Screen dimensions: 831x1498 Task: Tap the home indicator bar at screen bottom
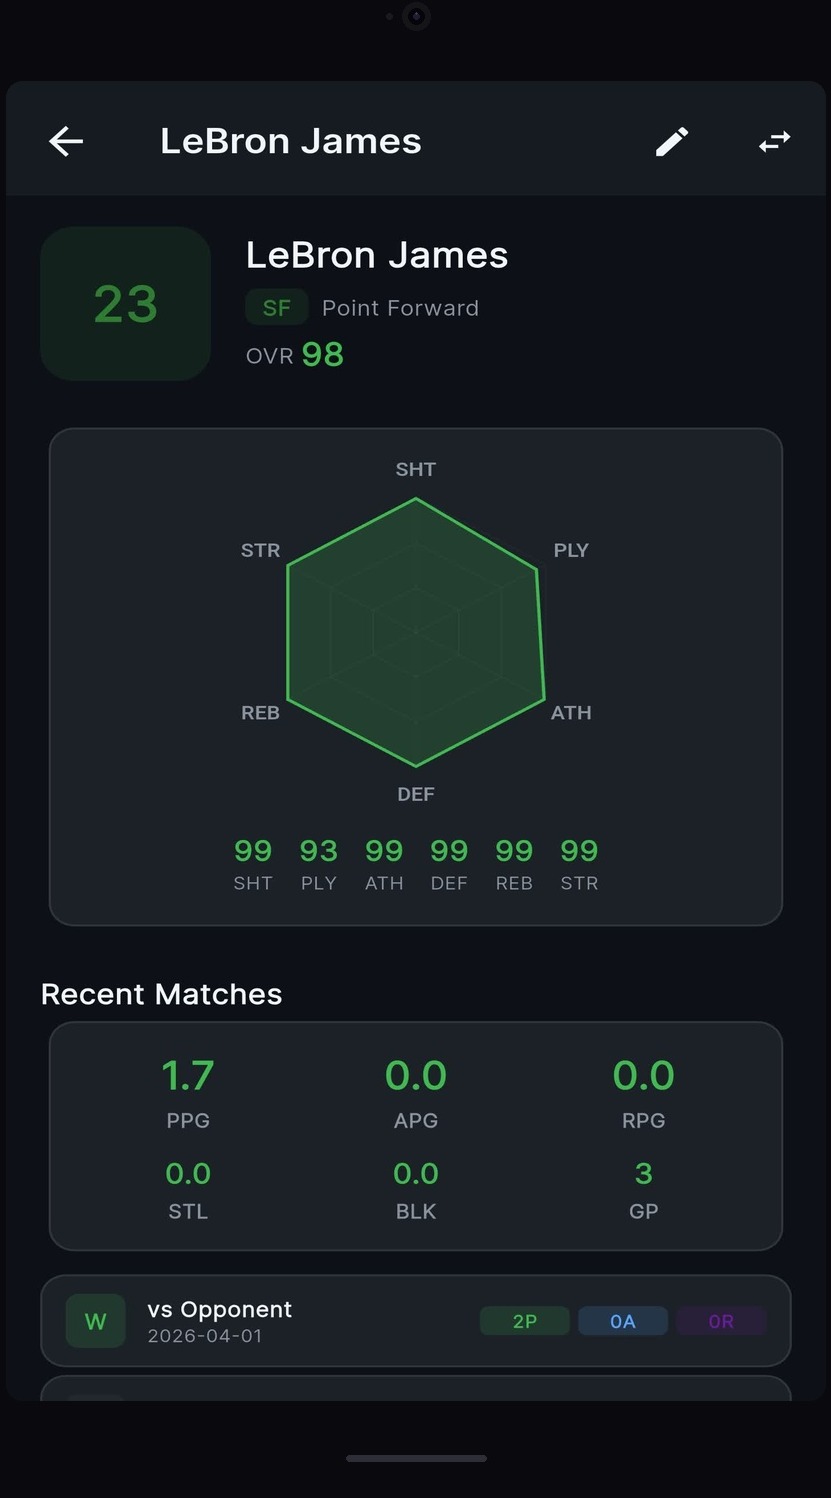click(x=415, y=1458)
